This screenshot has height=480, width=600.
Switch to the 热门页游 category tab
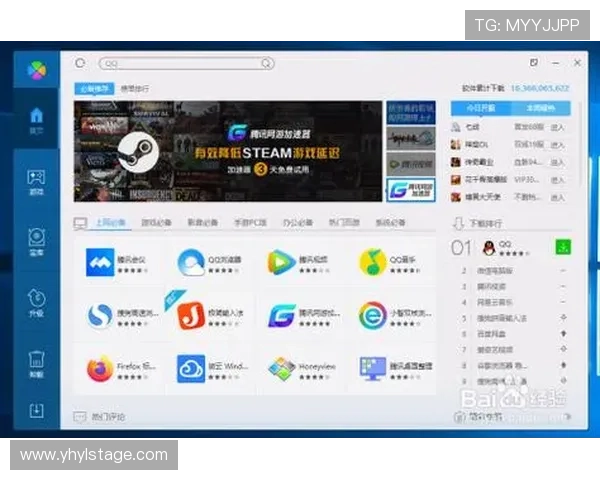tap(344, 222)
